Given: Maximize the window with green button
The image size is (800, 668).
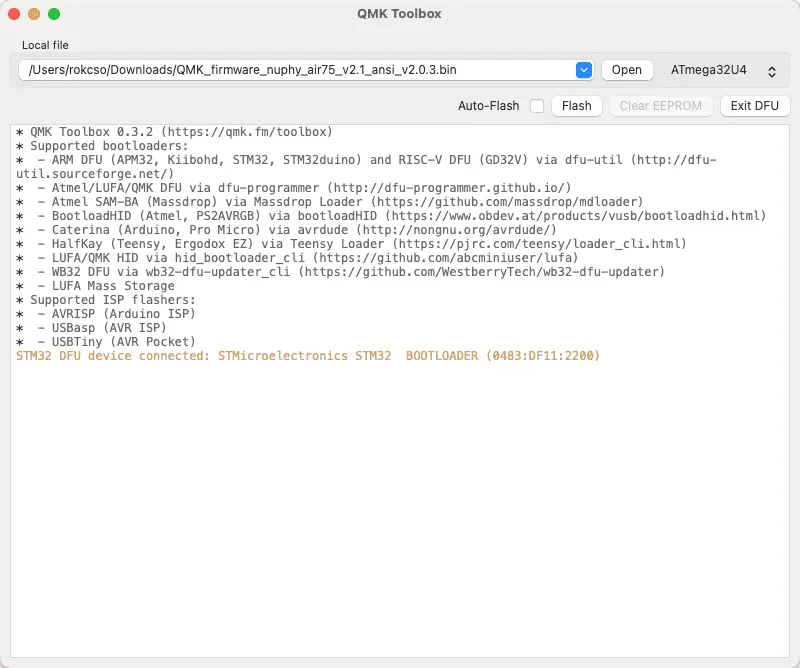Looking at the screenshot, I should tap(54, 14).
